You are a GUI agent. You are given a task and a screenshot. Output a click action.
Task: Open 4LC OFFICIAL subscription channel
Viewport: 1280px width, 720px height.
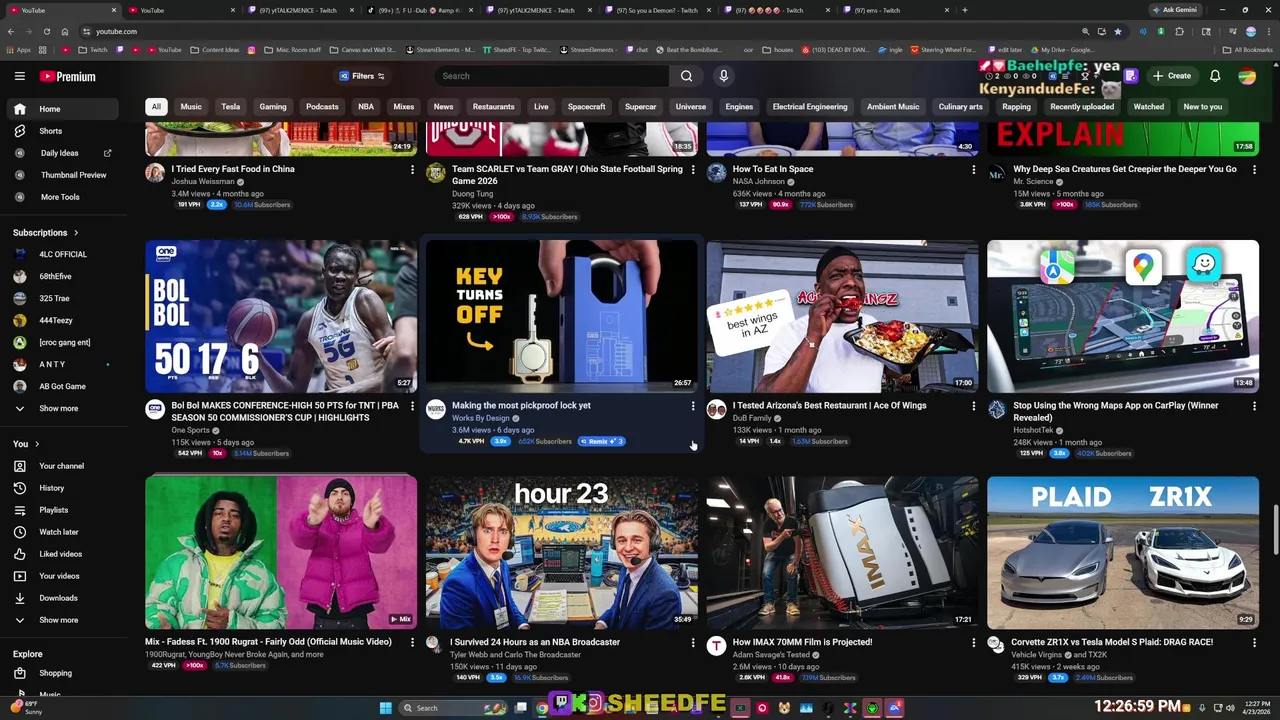pos(63,254)
